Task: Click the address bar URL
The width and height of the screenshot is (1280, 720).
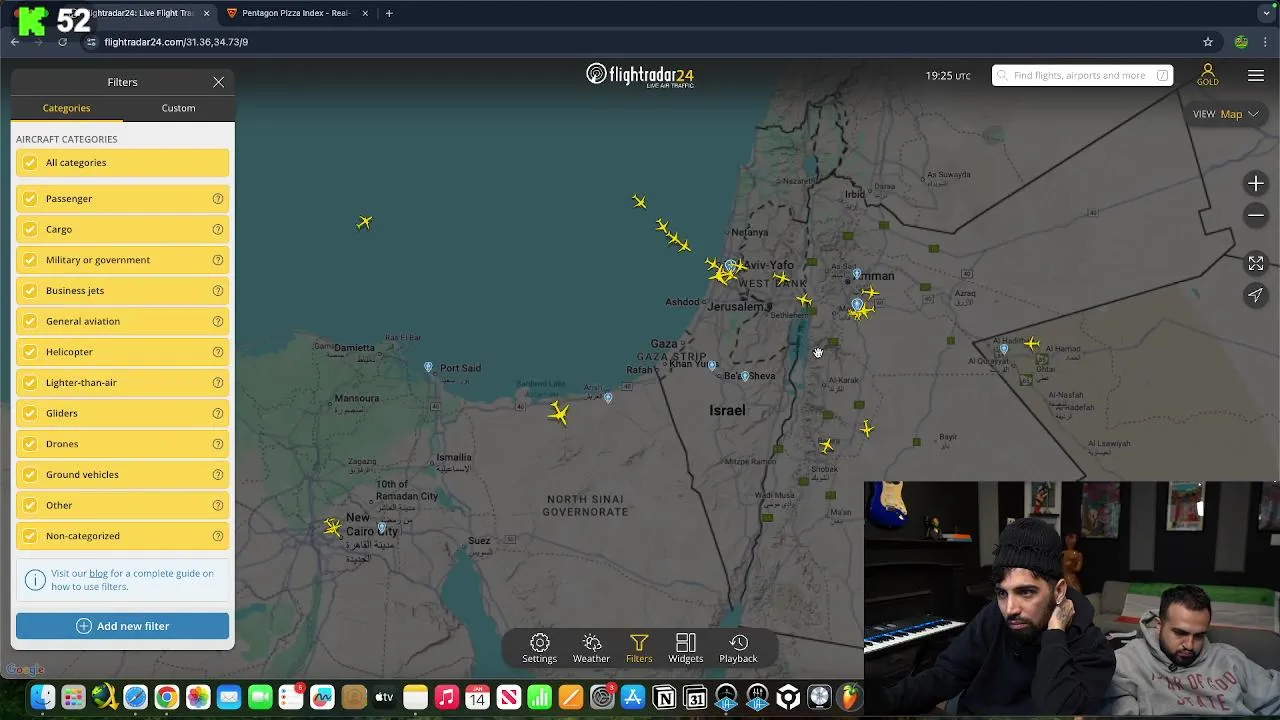Action: [x=176, y=42]
